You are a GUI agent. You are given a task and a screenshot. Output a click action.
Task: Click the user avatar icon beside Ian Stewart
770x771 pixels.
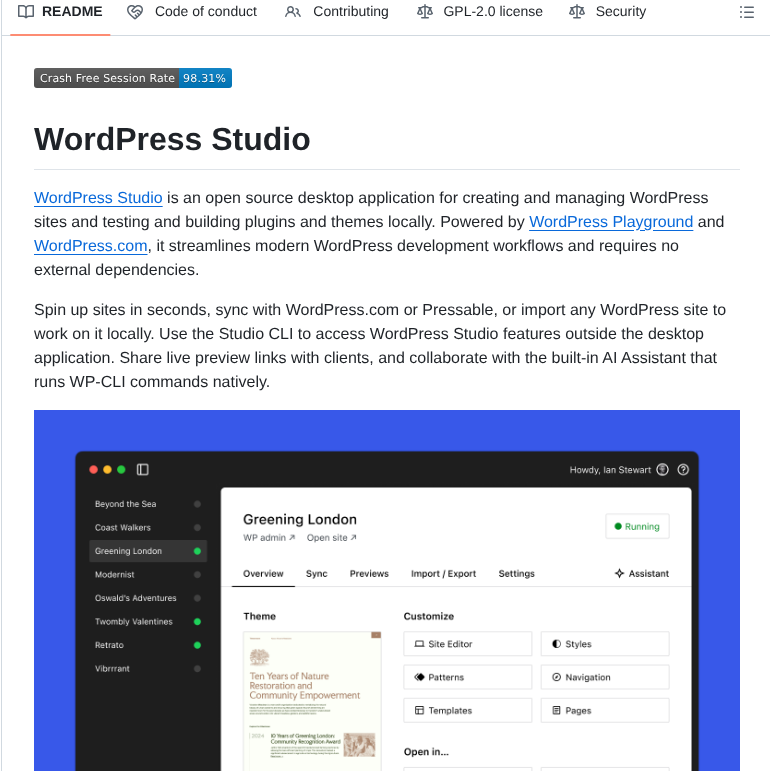662,470
